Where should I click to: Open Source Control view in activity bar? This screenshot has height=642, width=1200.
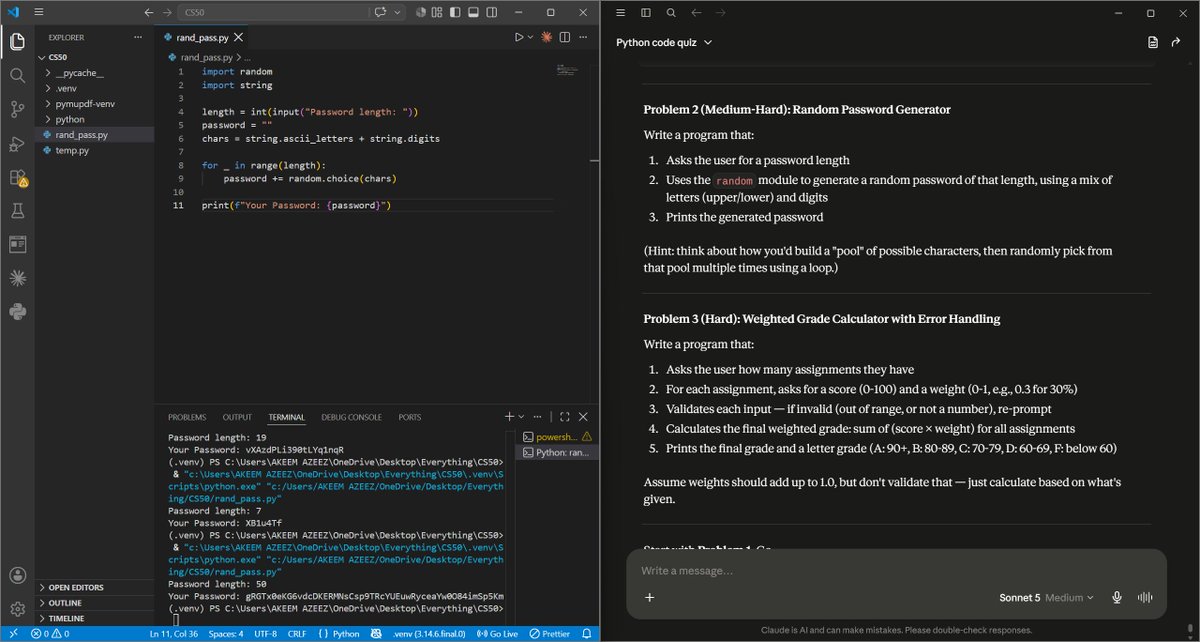(x=17, y=109)
